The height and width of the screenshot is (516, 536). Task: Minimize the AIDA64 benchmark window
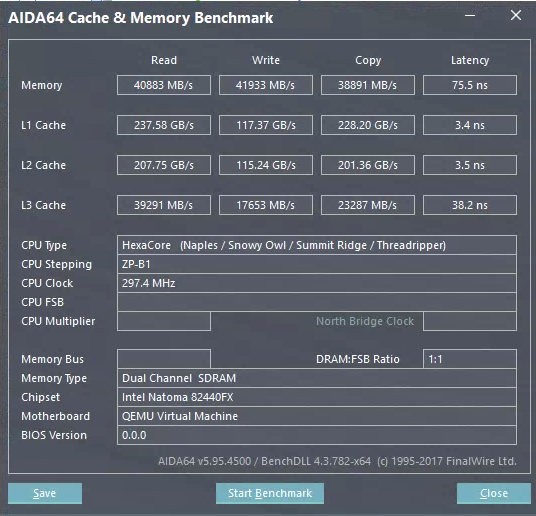click(470, 16)
